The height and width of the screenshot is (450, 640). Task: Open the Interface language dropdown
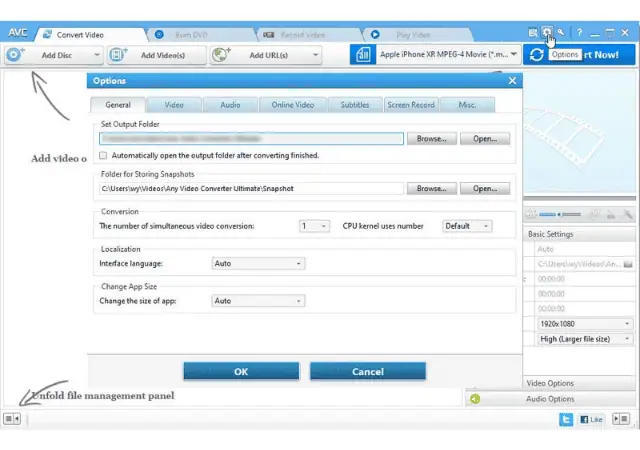click(x=258, y=263)
